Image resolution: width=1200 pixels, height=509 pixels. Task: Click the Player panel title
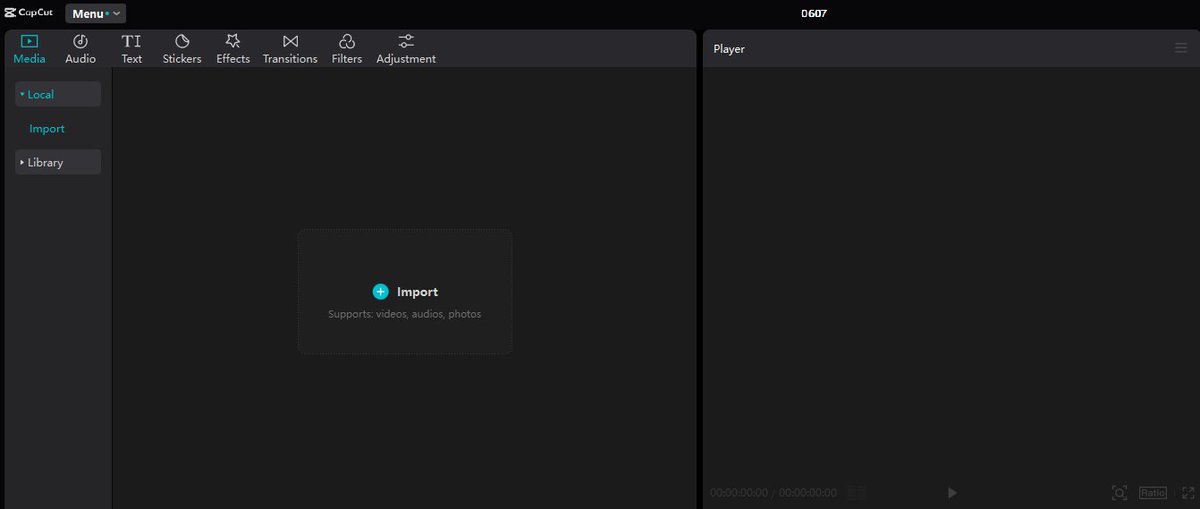tap(729, 49)
